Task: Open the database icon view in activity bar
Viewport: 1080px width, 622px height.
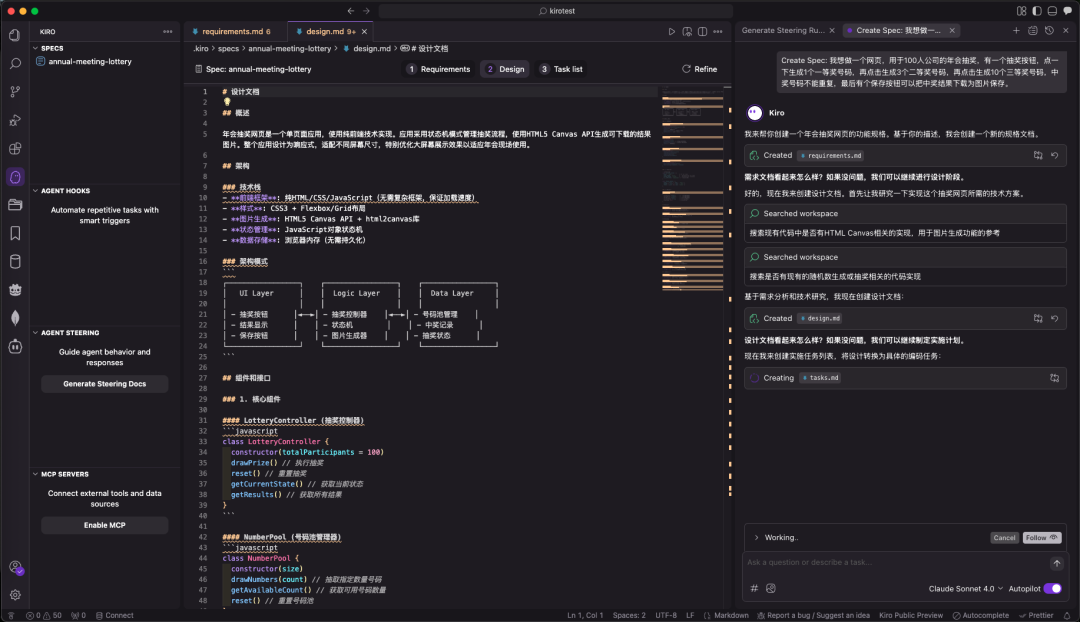Action: click(14, 261)
